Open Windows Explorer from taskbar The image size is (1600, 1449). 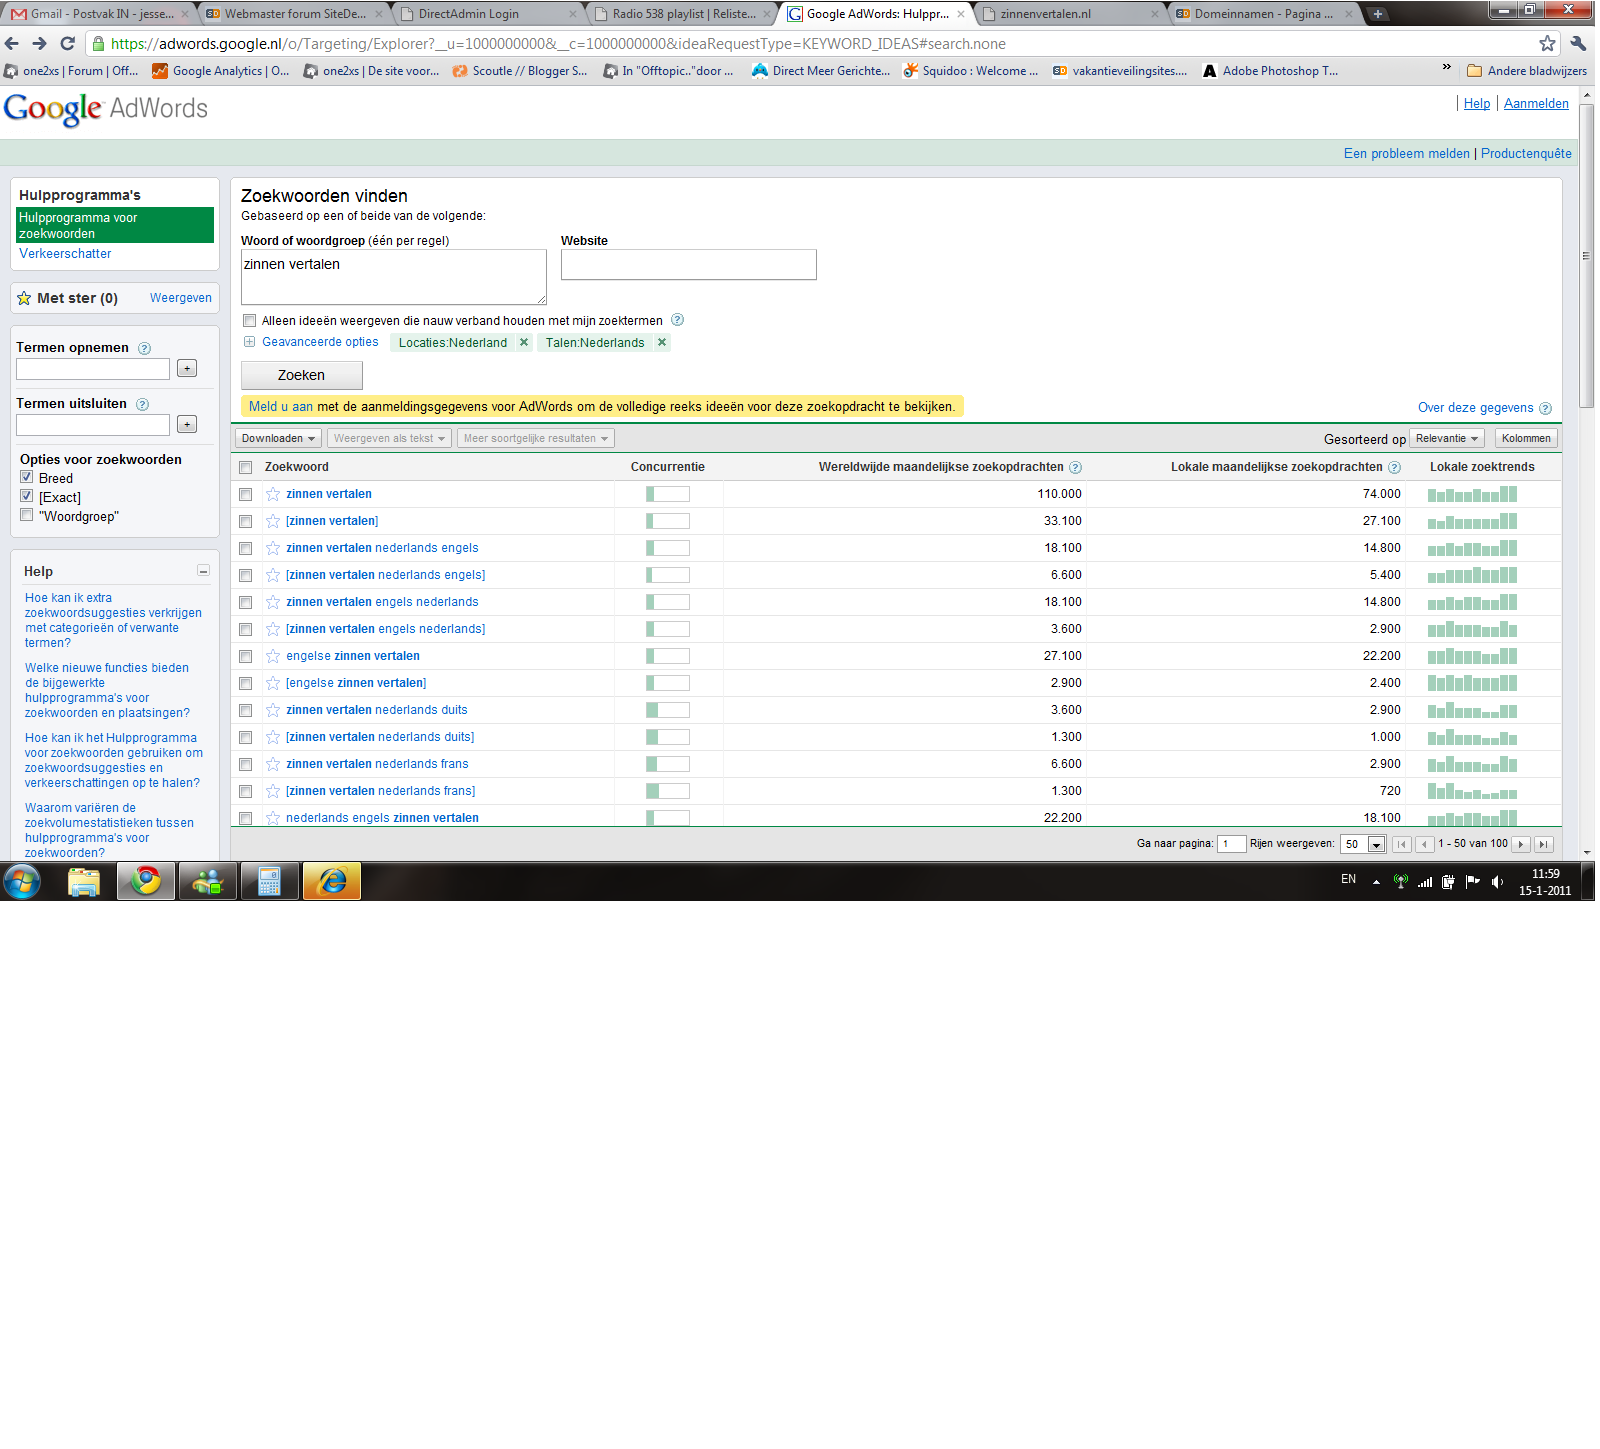point(84,881)
